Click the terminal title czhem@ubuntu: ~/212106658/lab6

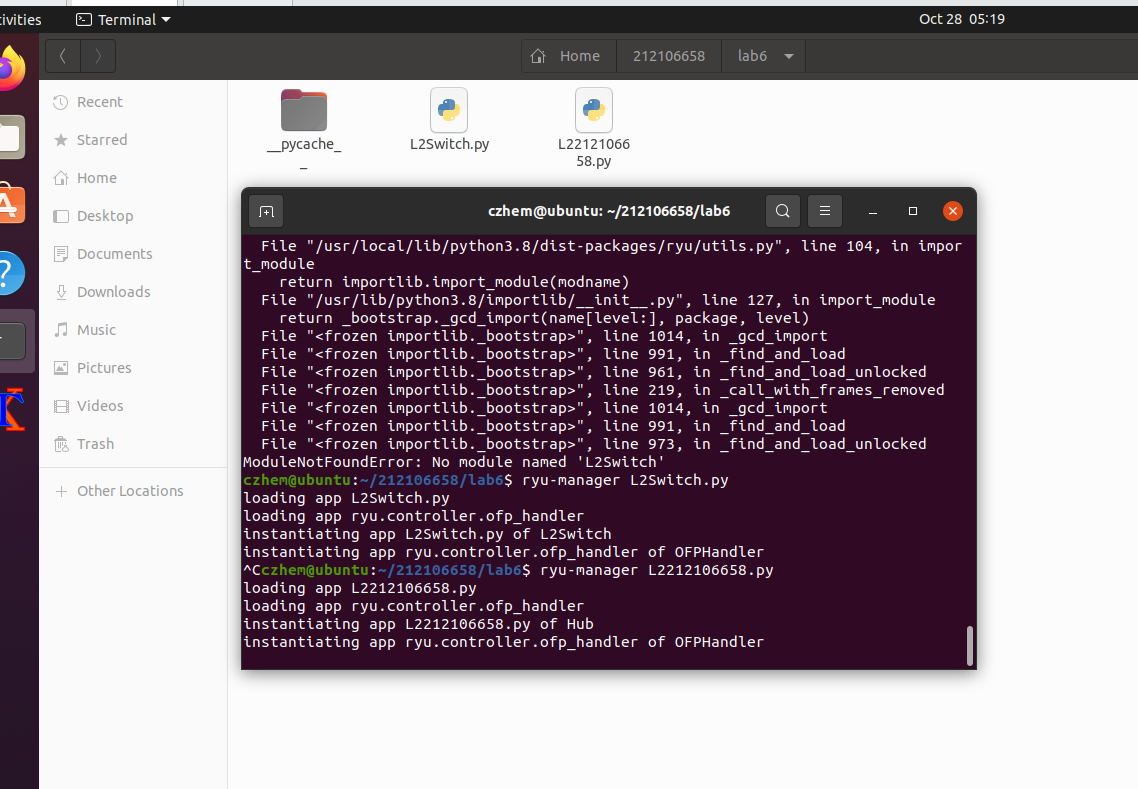click(609, 211)
